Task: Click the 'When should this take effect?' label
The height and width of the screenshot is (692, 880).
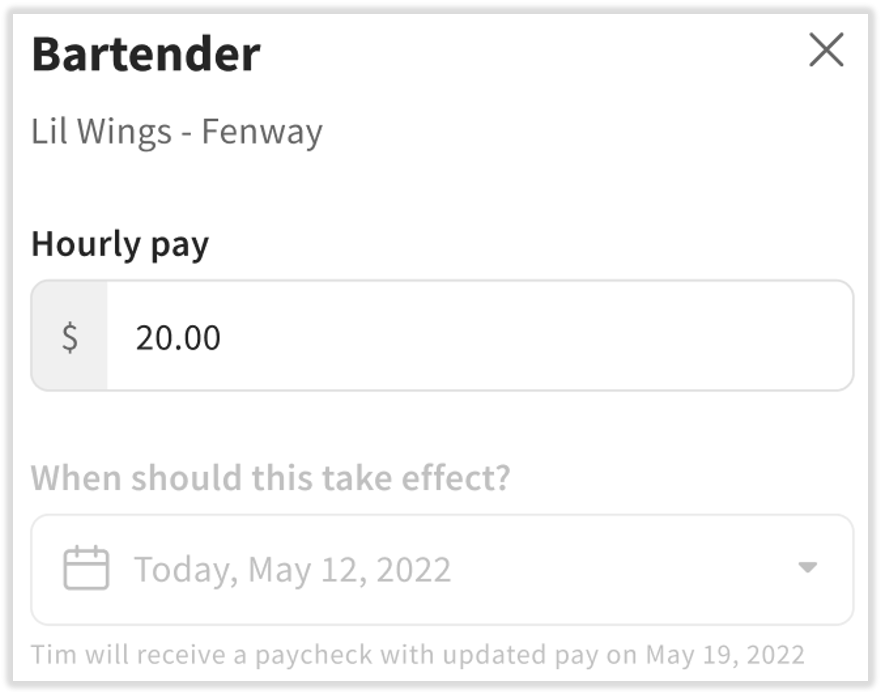Action: (x=269, y=478)
